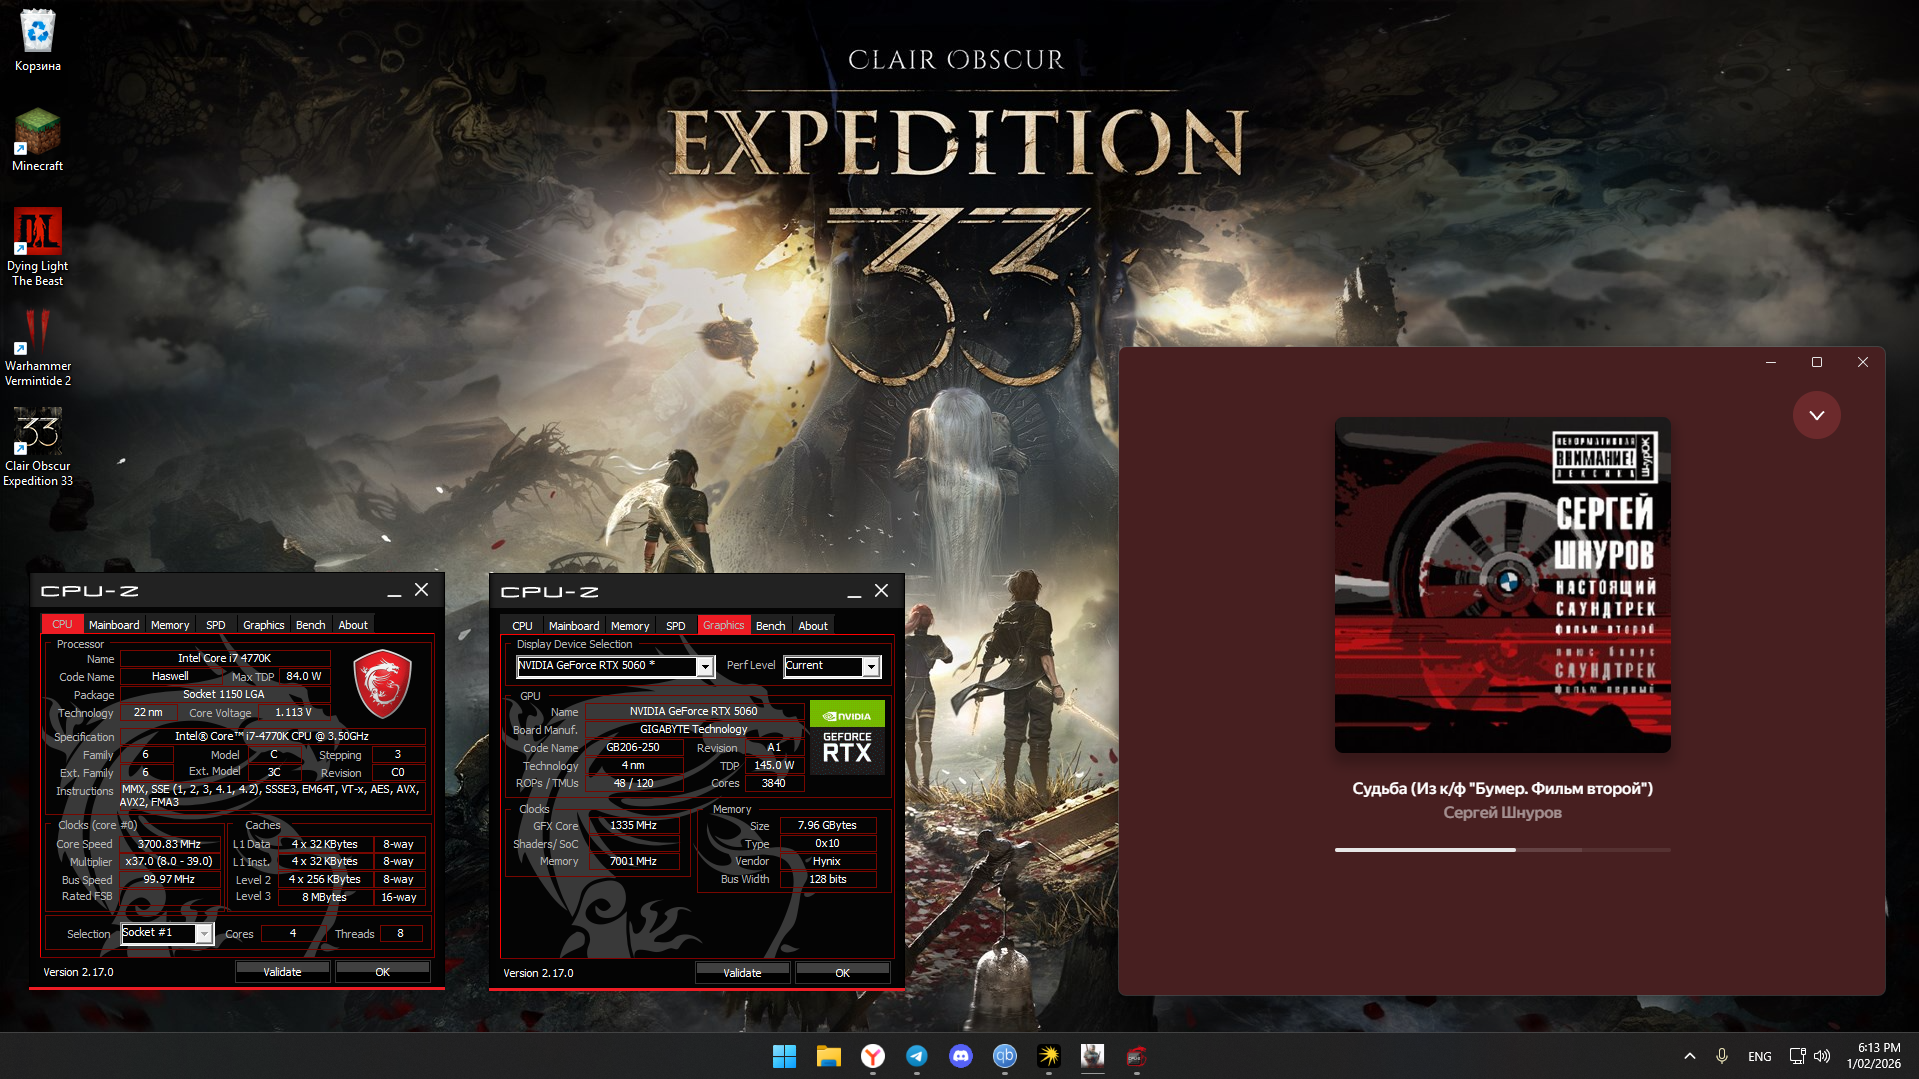Switch to Telegram in the taskbar
The image size is (1919, 1079).
(x=916, y=1056)
